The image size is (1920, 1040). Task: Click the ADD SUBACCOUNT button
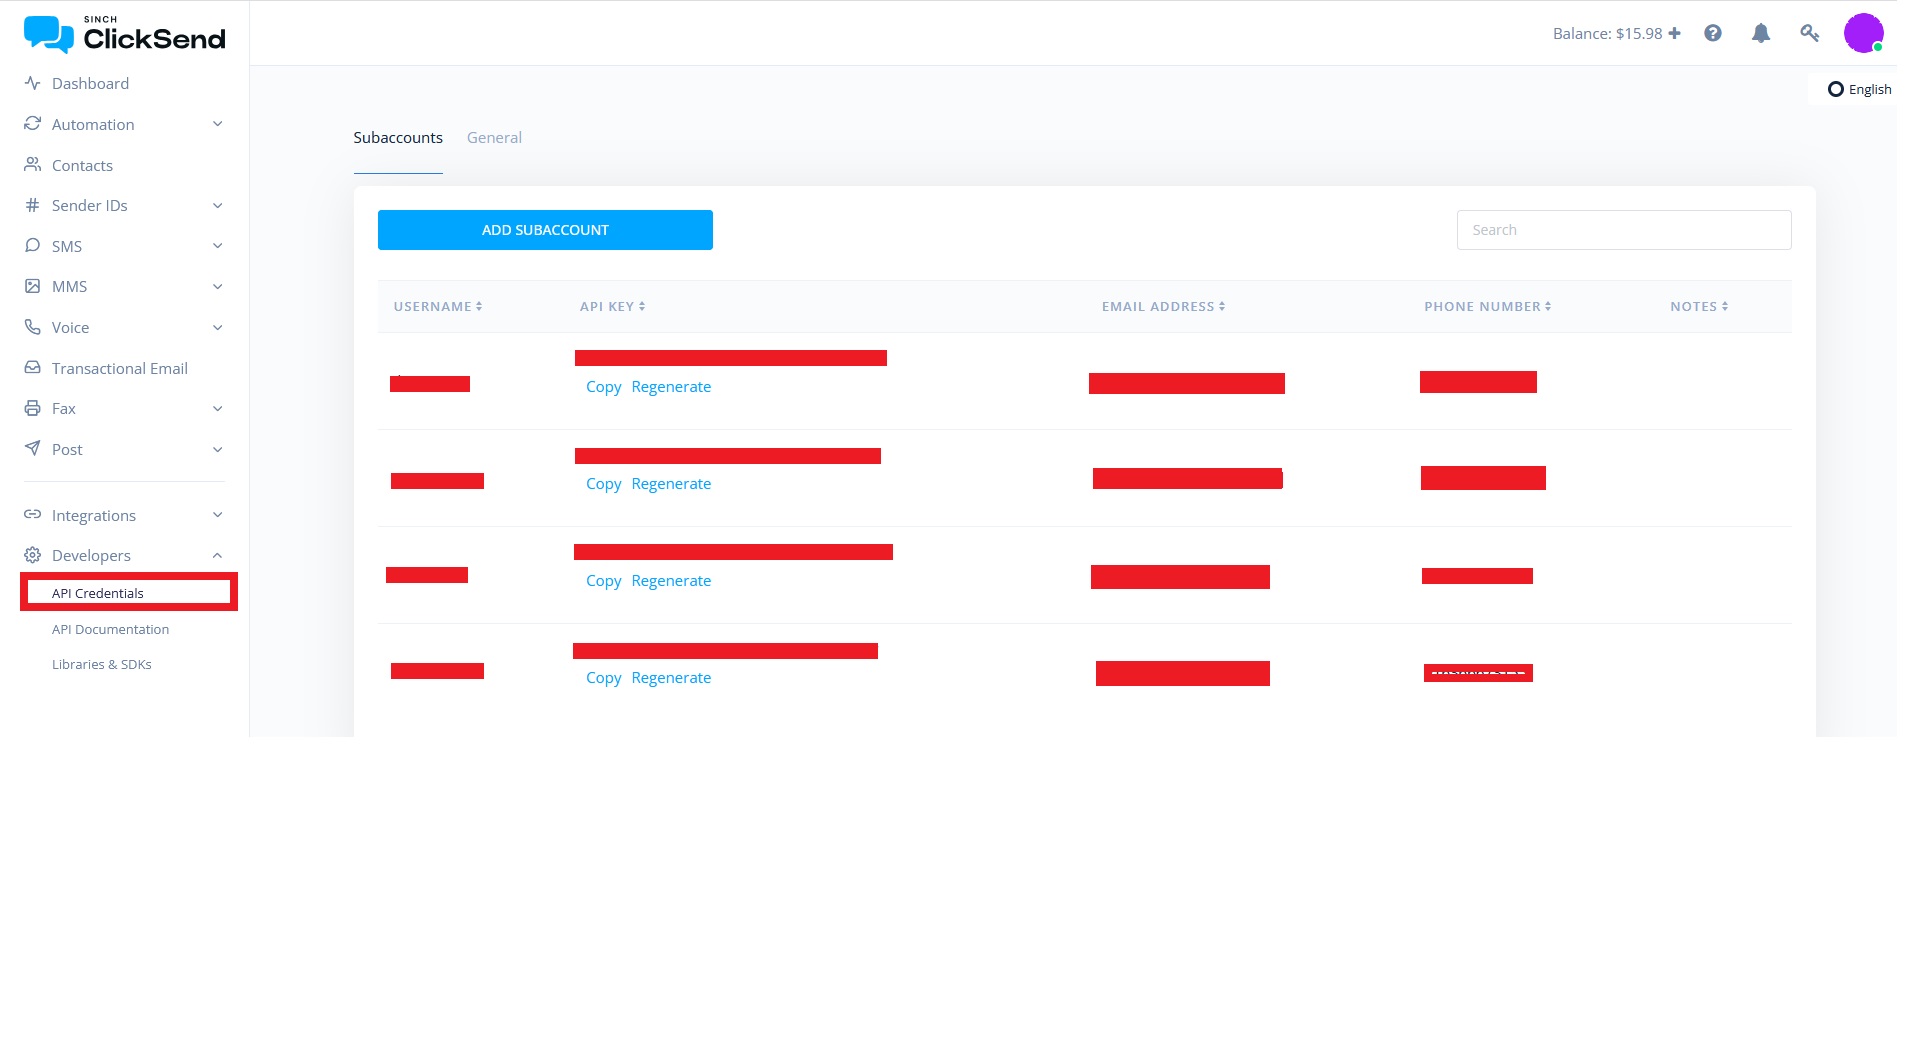(545, 229)
